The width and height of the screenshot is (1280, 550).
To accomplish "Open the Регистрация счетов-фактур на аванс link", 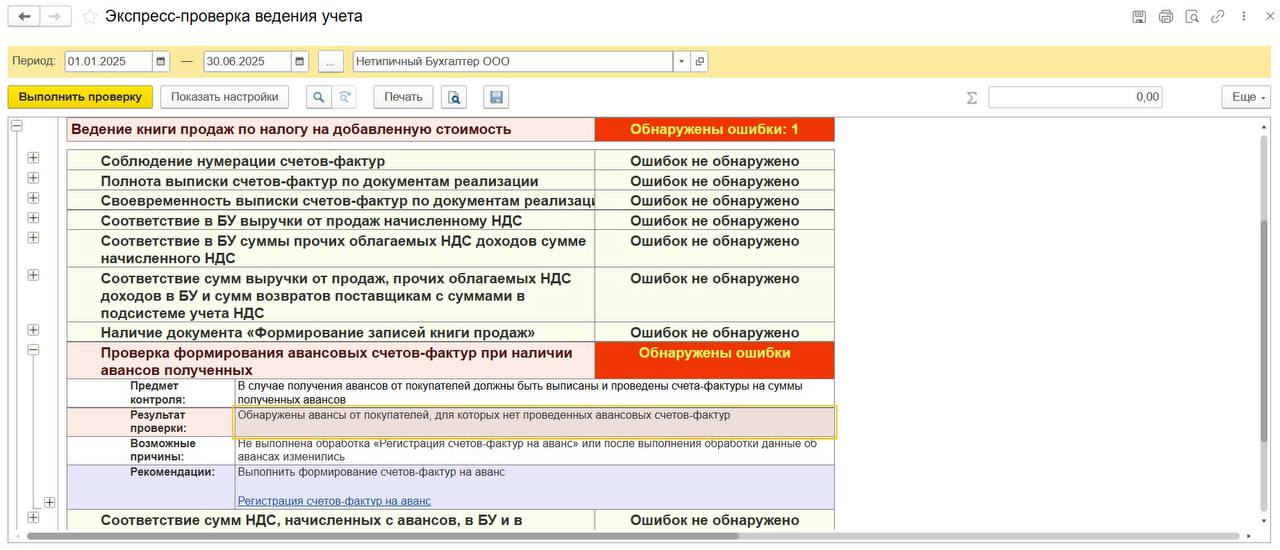I will [334, 501].
